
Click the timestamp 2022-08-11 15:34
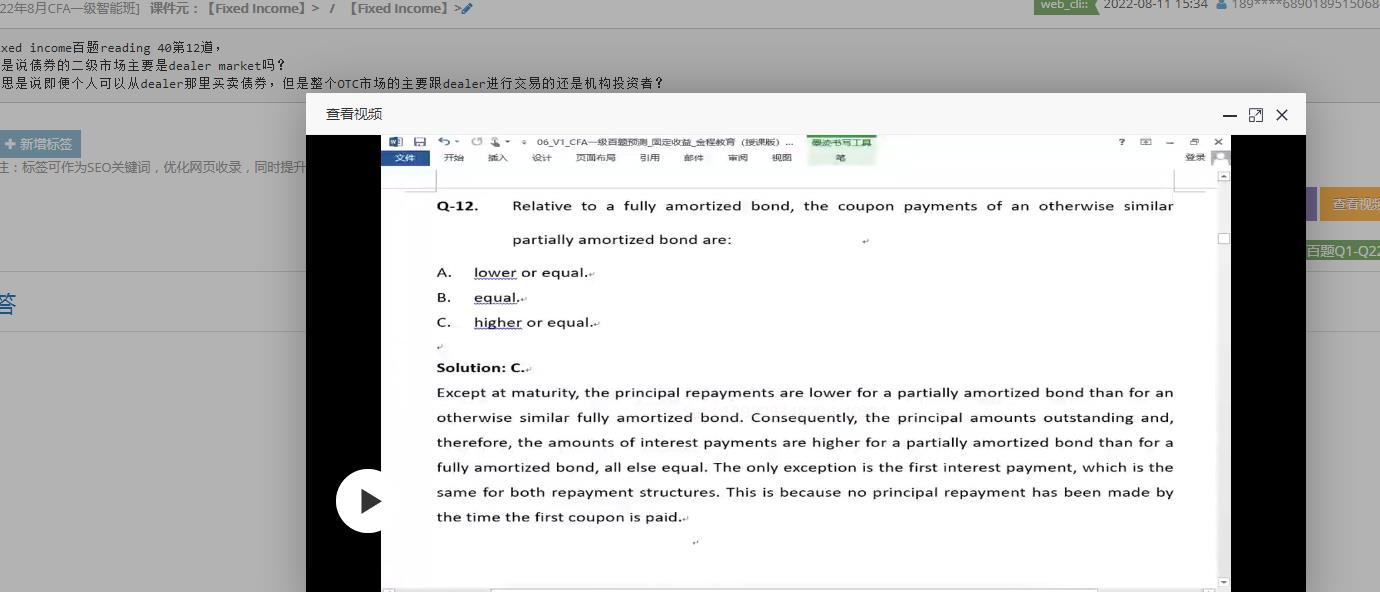pos(1155,5)
